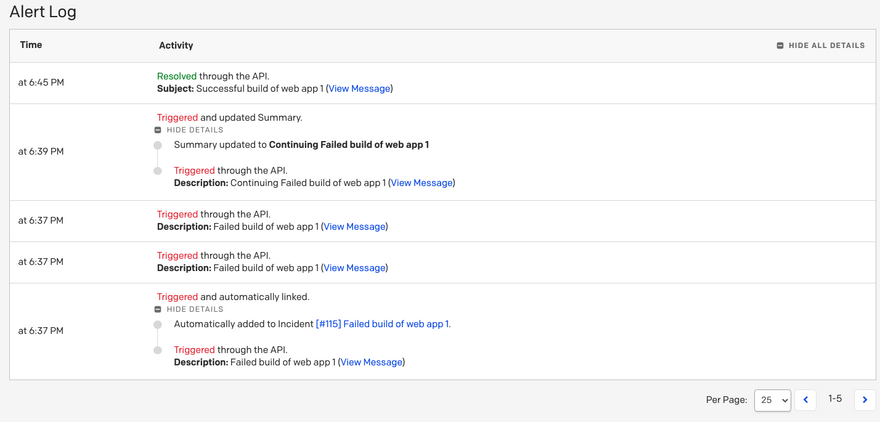View Message in the automatically linked entry
Screen dimensions: 880x422
371,362
